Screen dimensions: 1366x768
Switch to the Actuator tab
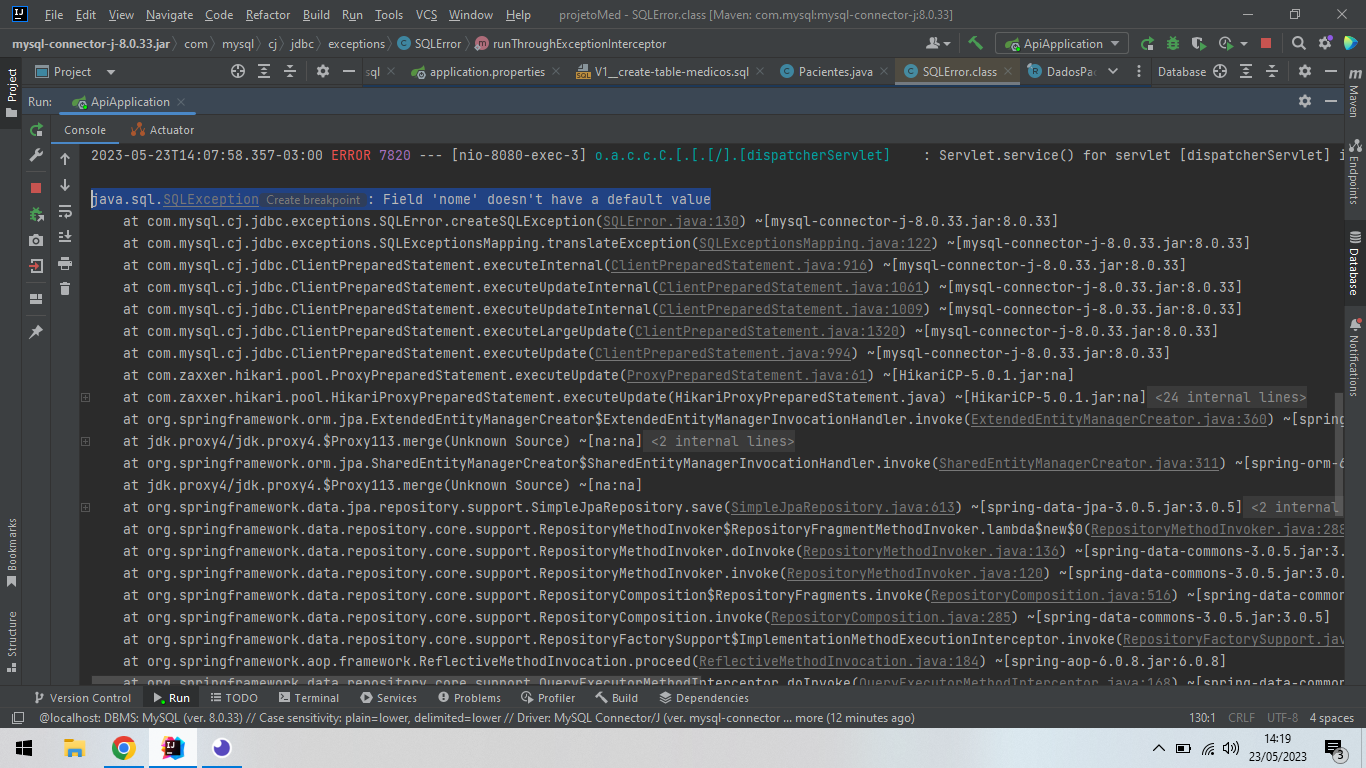point(162,130)
